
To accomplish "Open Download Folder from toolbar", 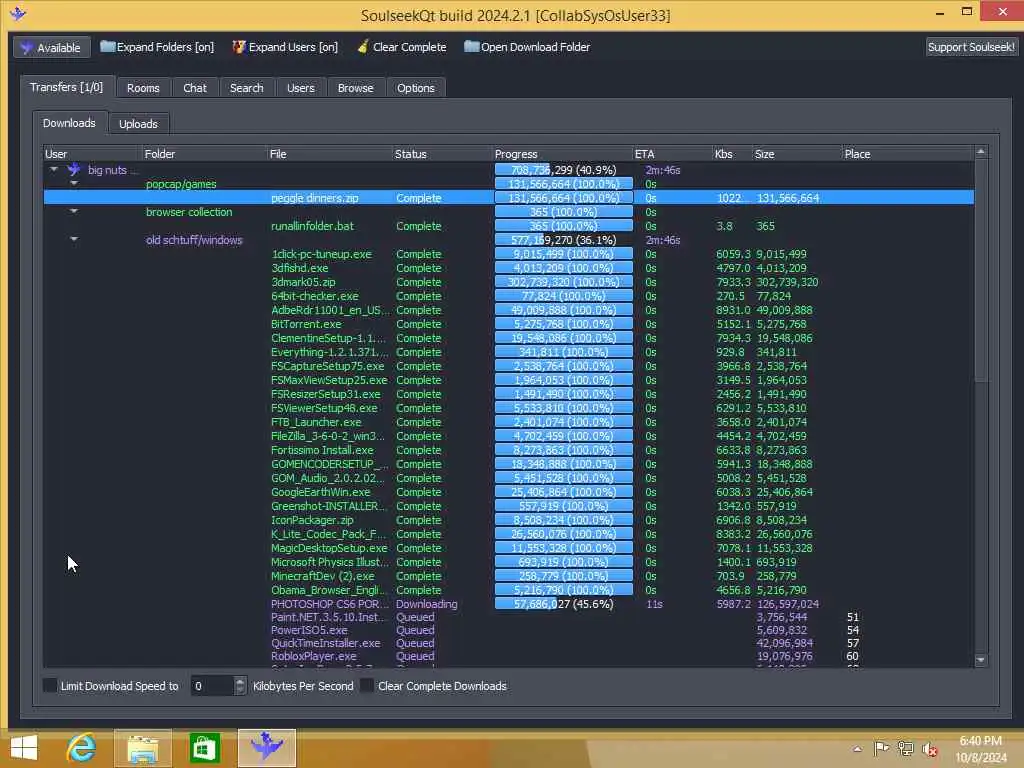I will click(x=527, y=47).
